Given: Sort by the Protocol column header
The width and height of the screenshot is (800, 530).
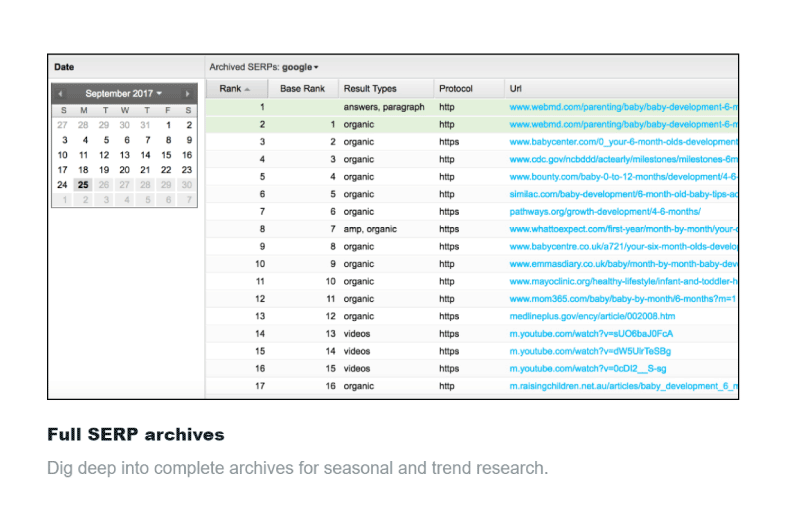Looking at the screenshot, I should tap(468, 89).
